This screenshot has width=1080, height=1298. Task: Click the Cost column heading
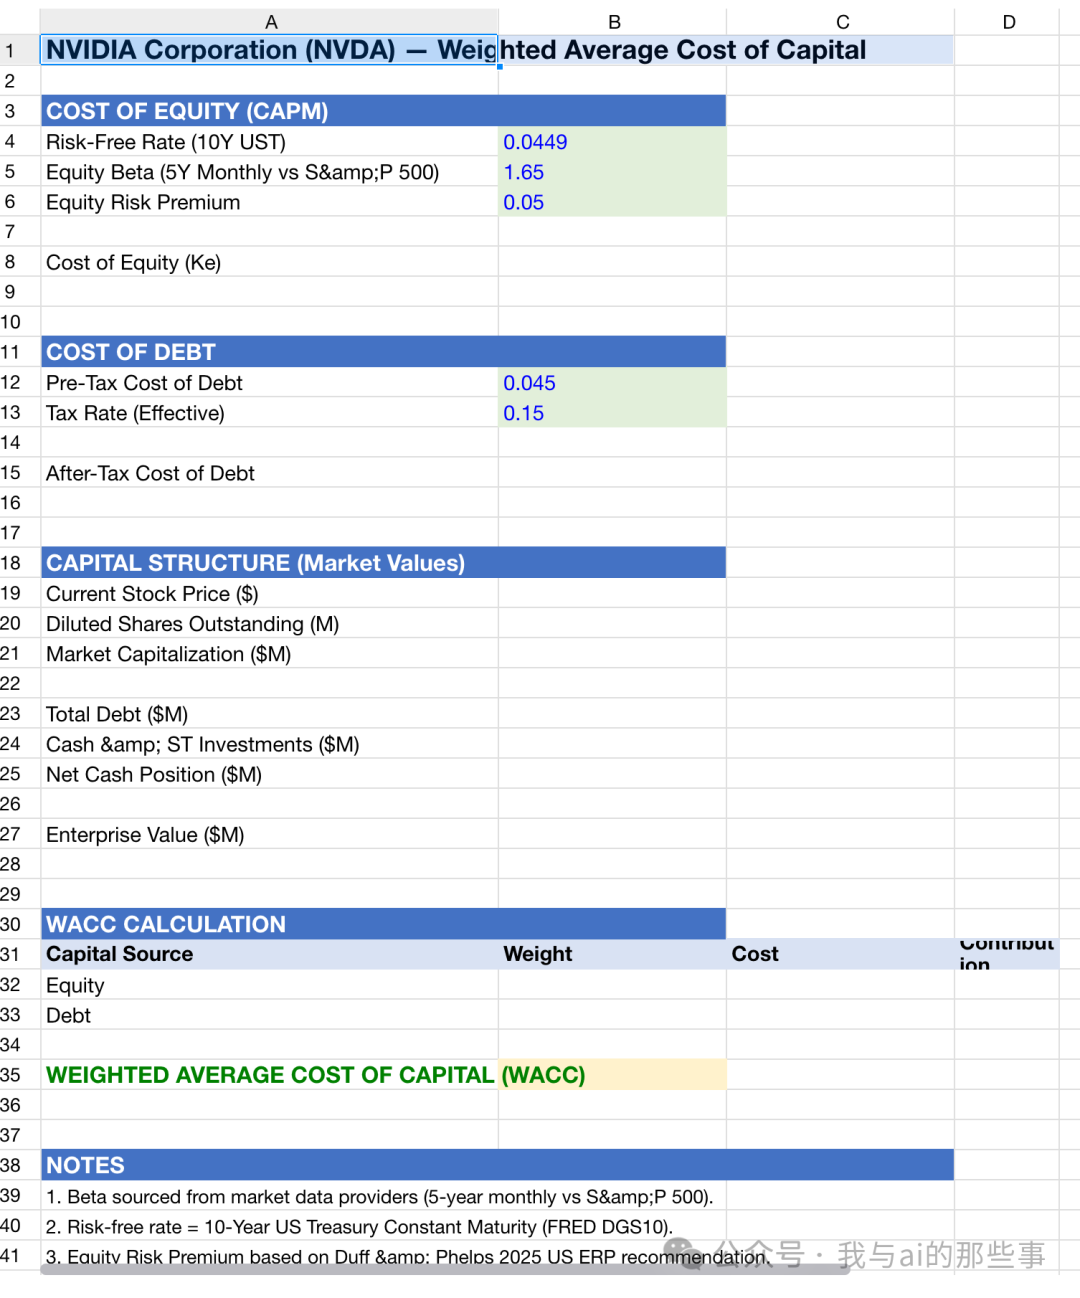pos(841,954)
